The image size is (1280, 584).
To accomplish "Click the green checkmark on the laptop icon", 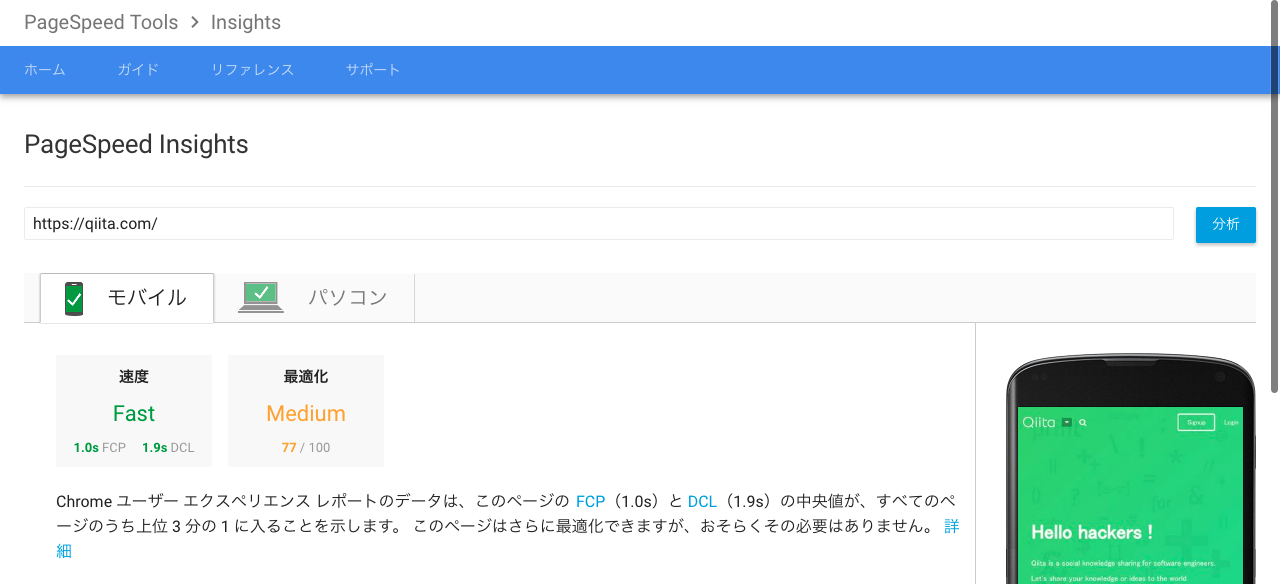I will pyautogui.click(x=260, y=293).
